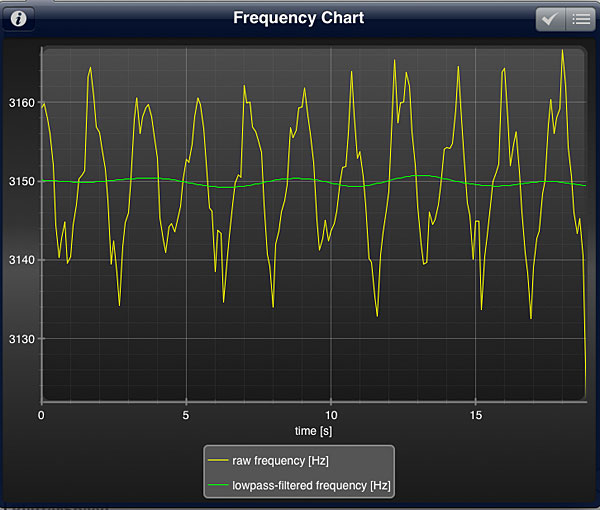Viewport: 600px width, 510px height.
Task: Click the 3160 y-axis label
Action: (x=20, y=103)
